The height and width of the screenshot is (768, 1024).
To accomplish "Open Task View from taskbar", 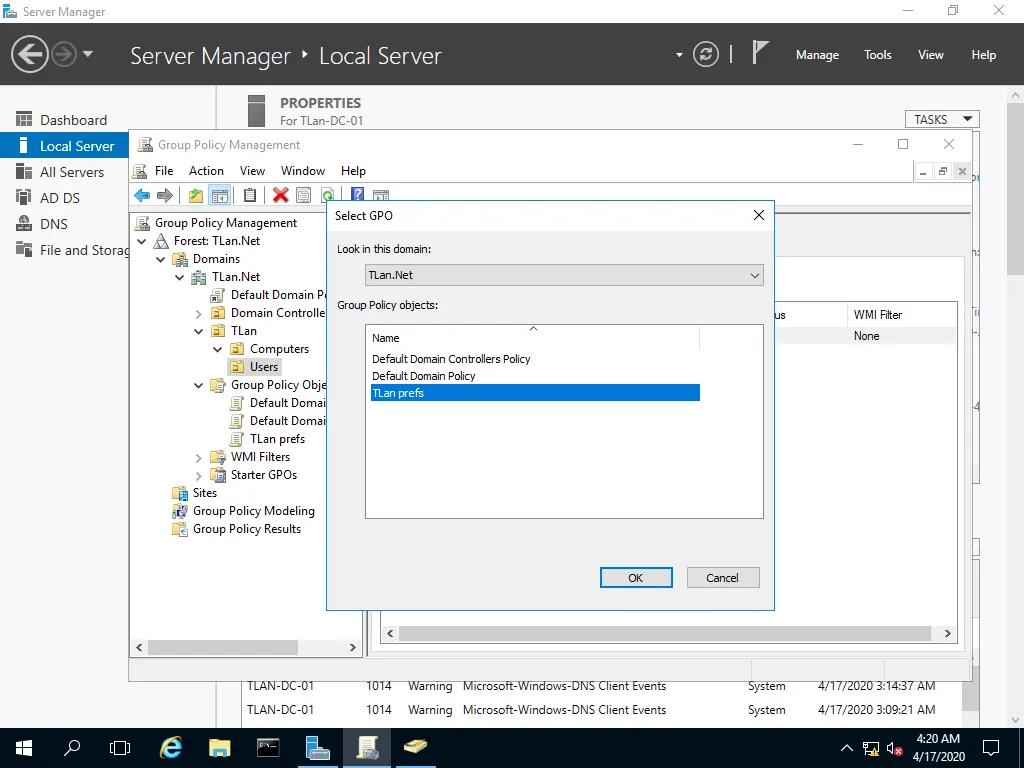I will click(x=120, y=747).
